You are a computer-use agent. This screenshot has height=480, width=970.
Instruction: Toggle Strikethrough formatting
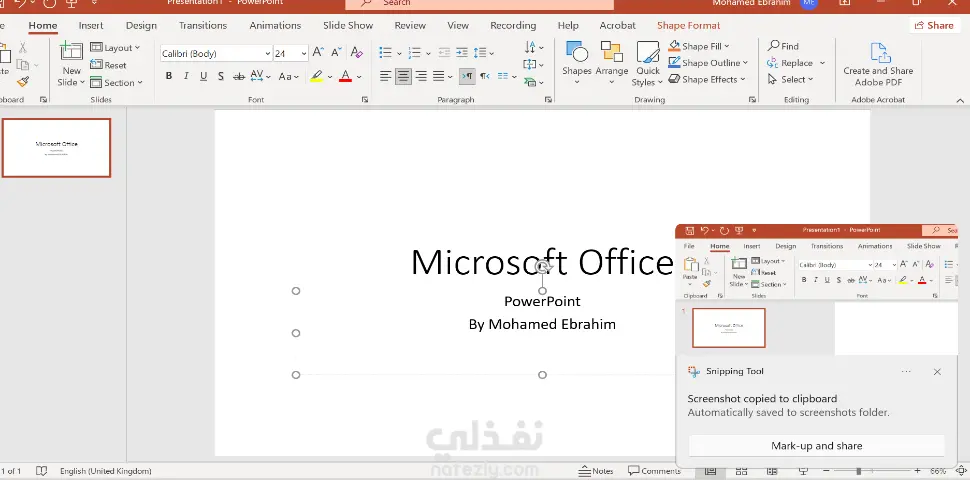point(239,77)
